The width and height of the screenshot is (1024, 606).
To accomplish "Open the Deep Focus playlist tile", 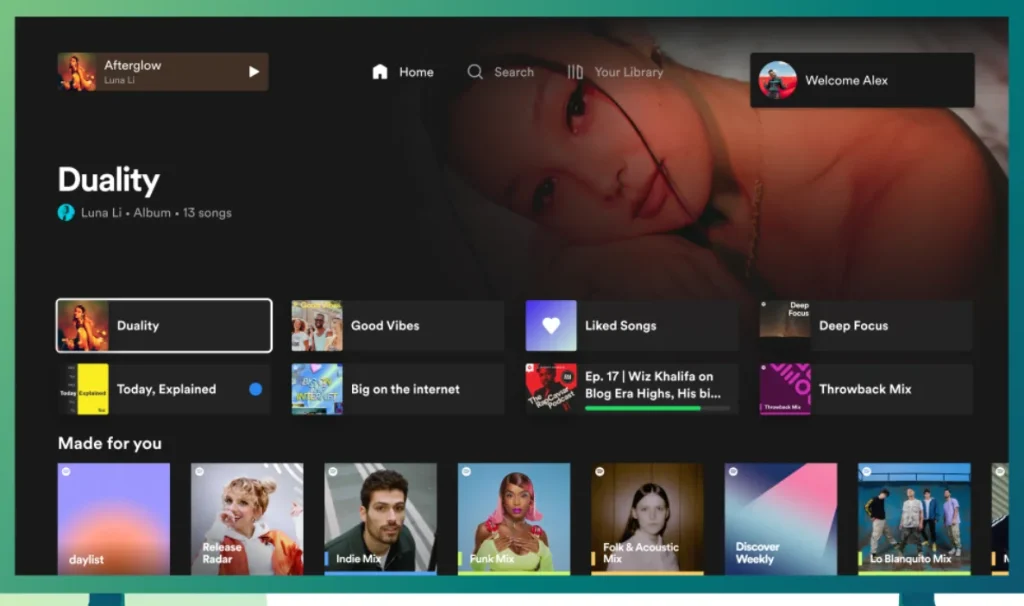I will coord(865,325).
